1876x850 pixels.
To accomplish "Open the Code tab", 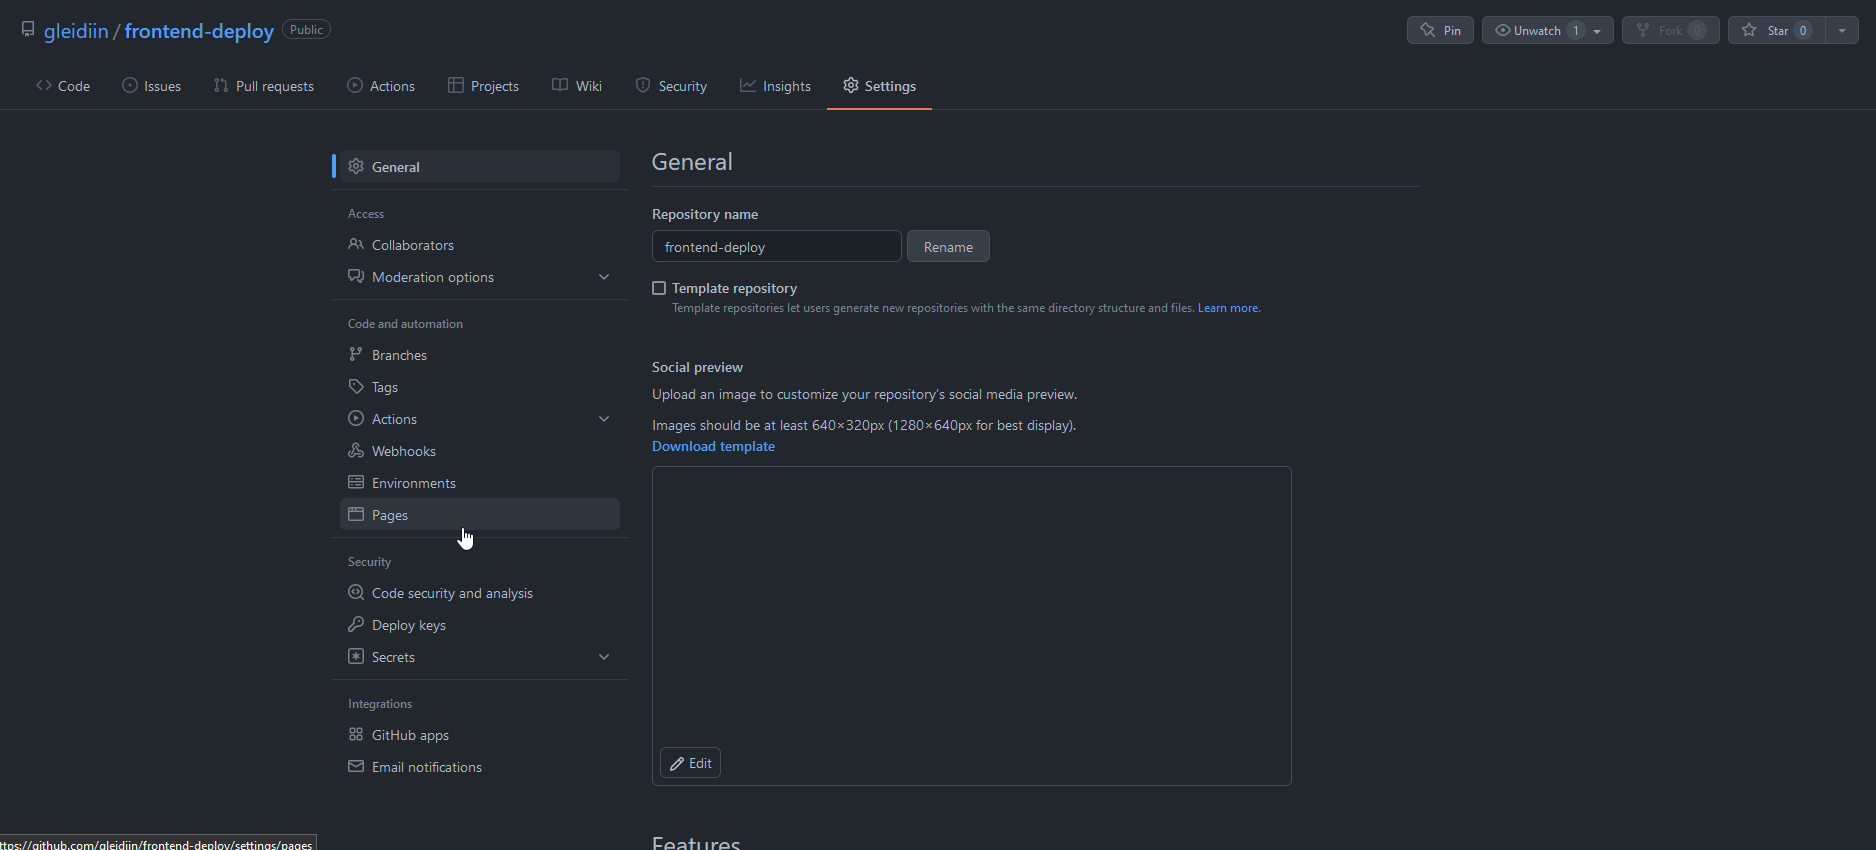I will [63, 86].
